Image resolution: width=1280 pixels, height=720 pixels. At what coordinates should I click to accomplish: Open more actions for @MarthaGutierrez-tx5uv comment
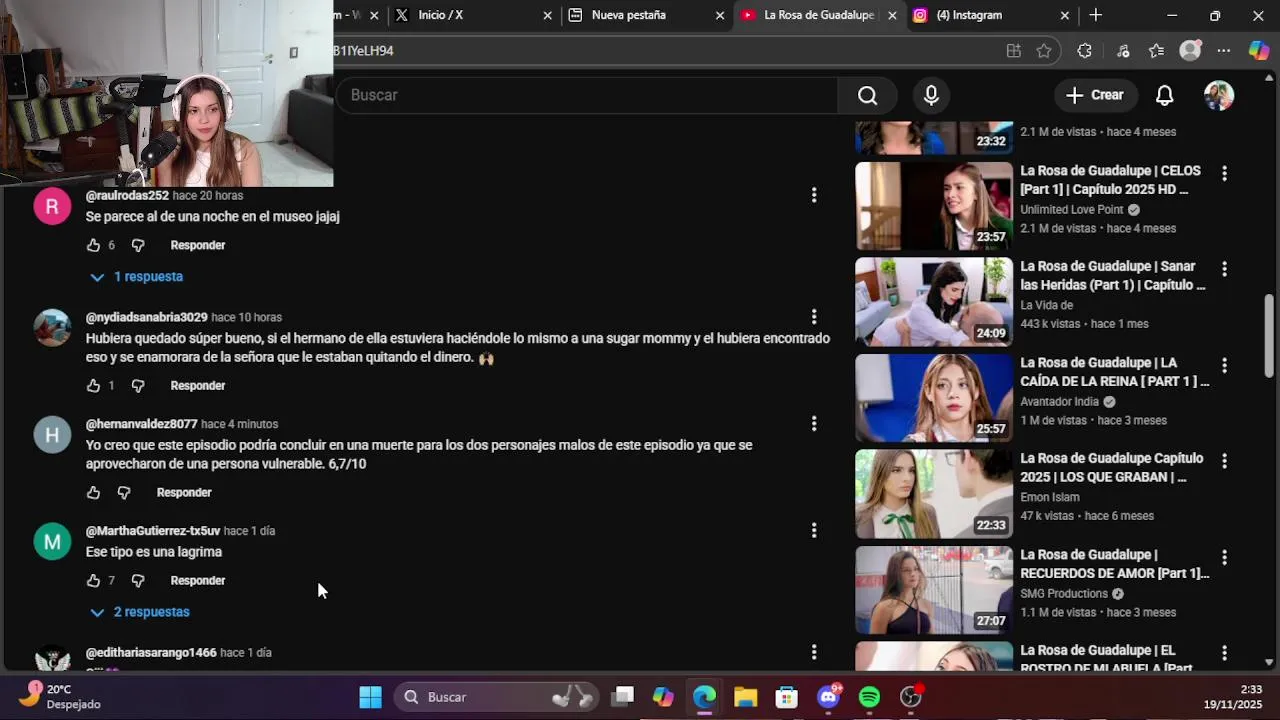pos(814,530)
